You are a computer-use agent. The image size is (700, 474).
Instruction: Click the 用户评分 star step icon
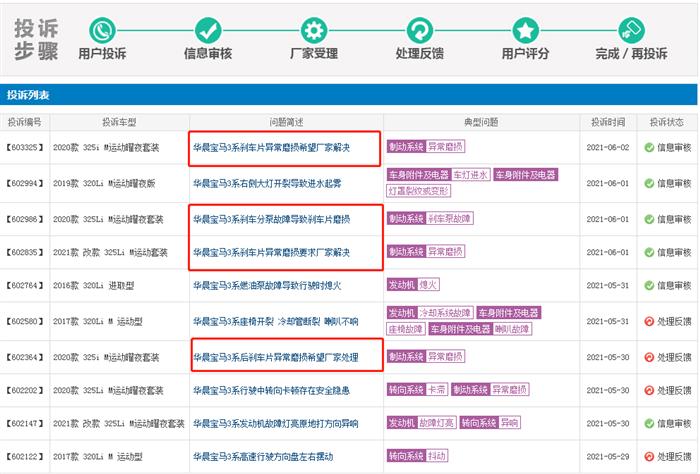(525, 30)
